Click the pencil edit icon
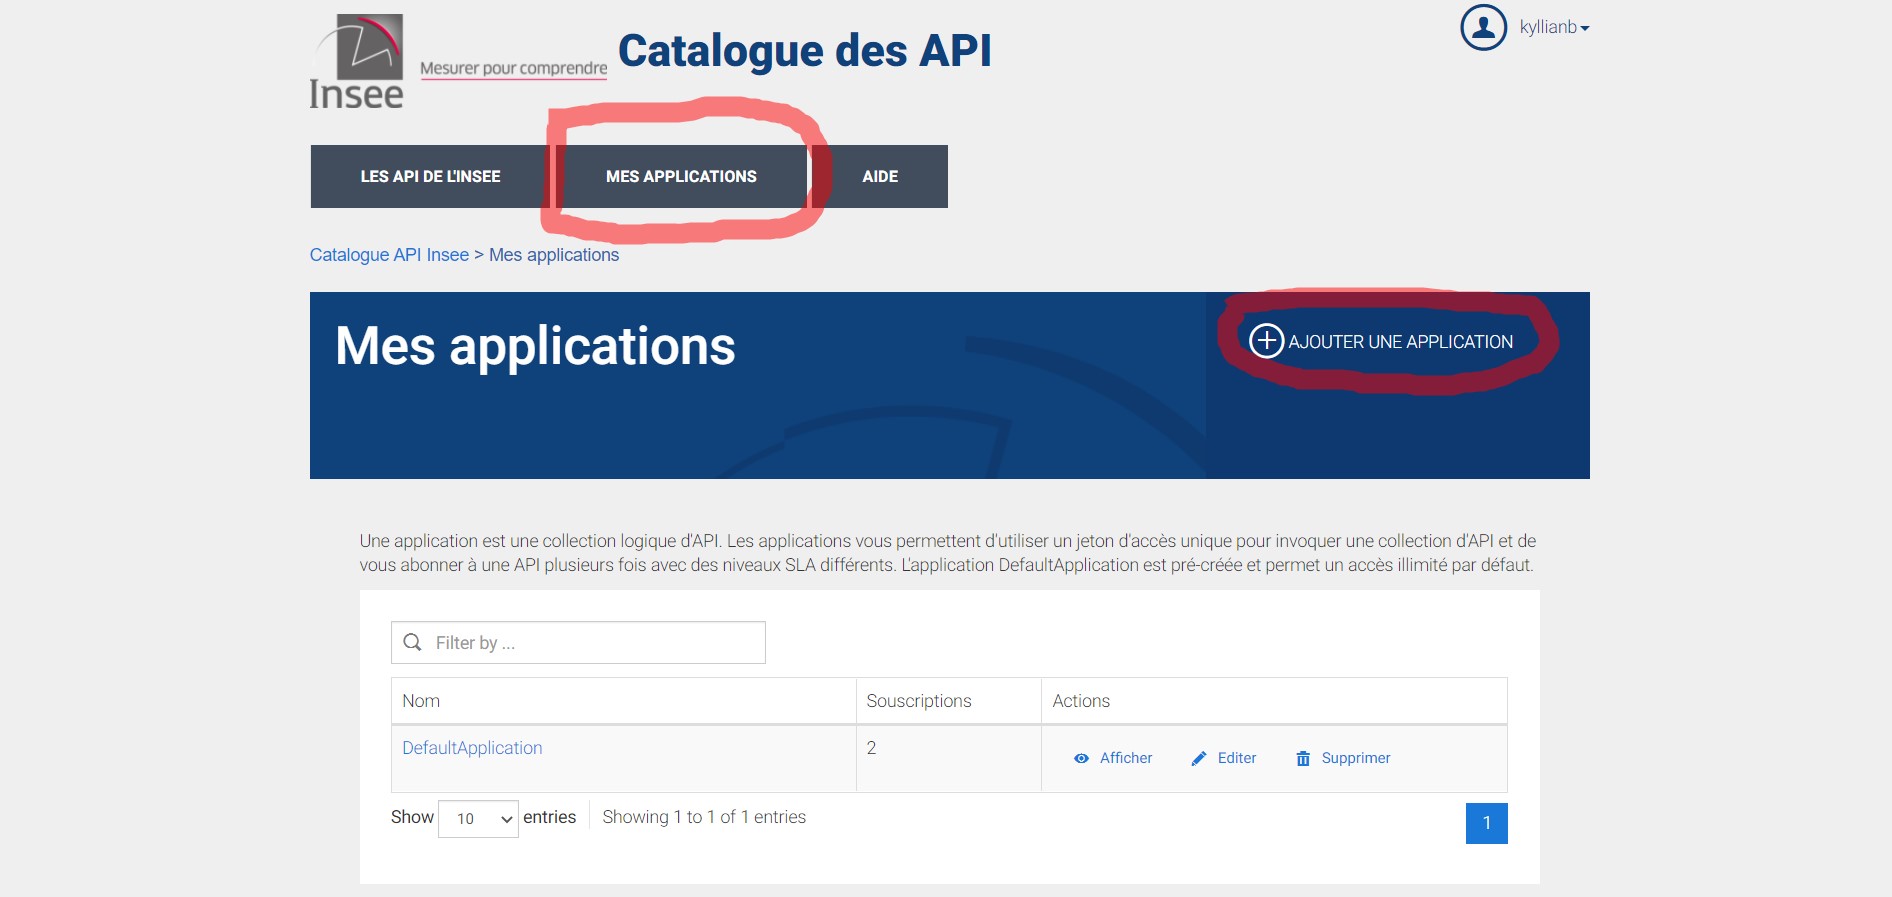 1199,758
